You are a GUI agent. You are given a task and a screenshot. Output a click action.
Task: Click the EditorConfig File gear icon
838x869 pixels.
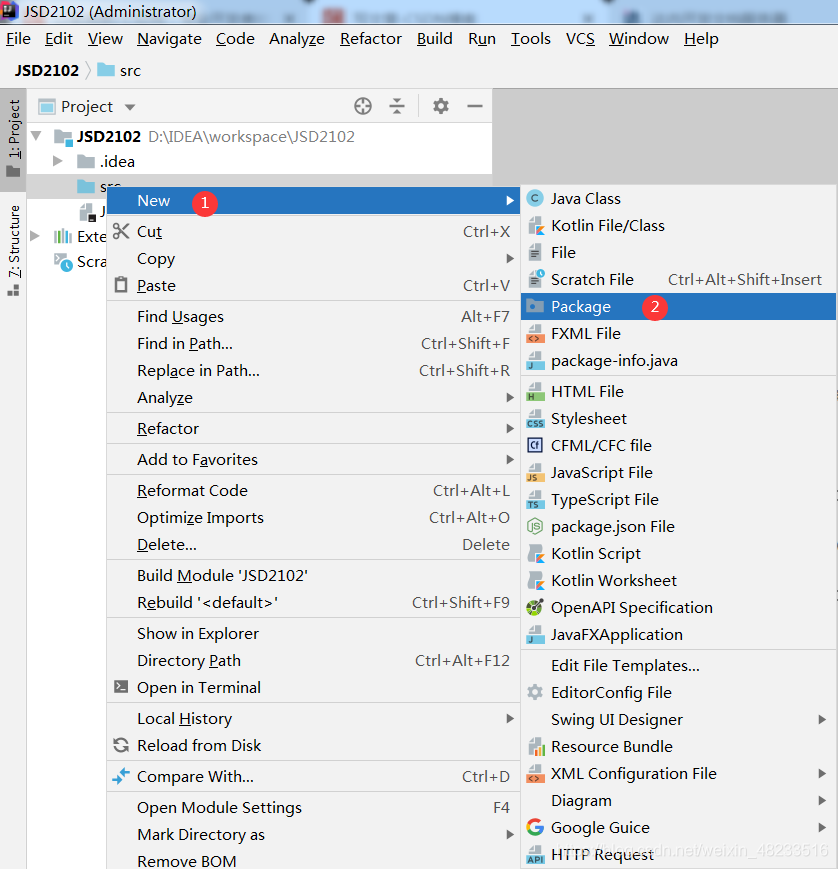click(535, 692)
